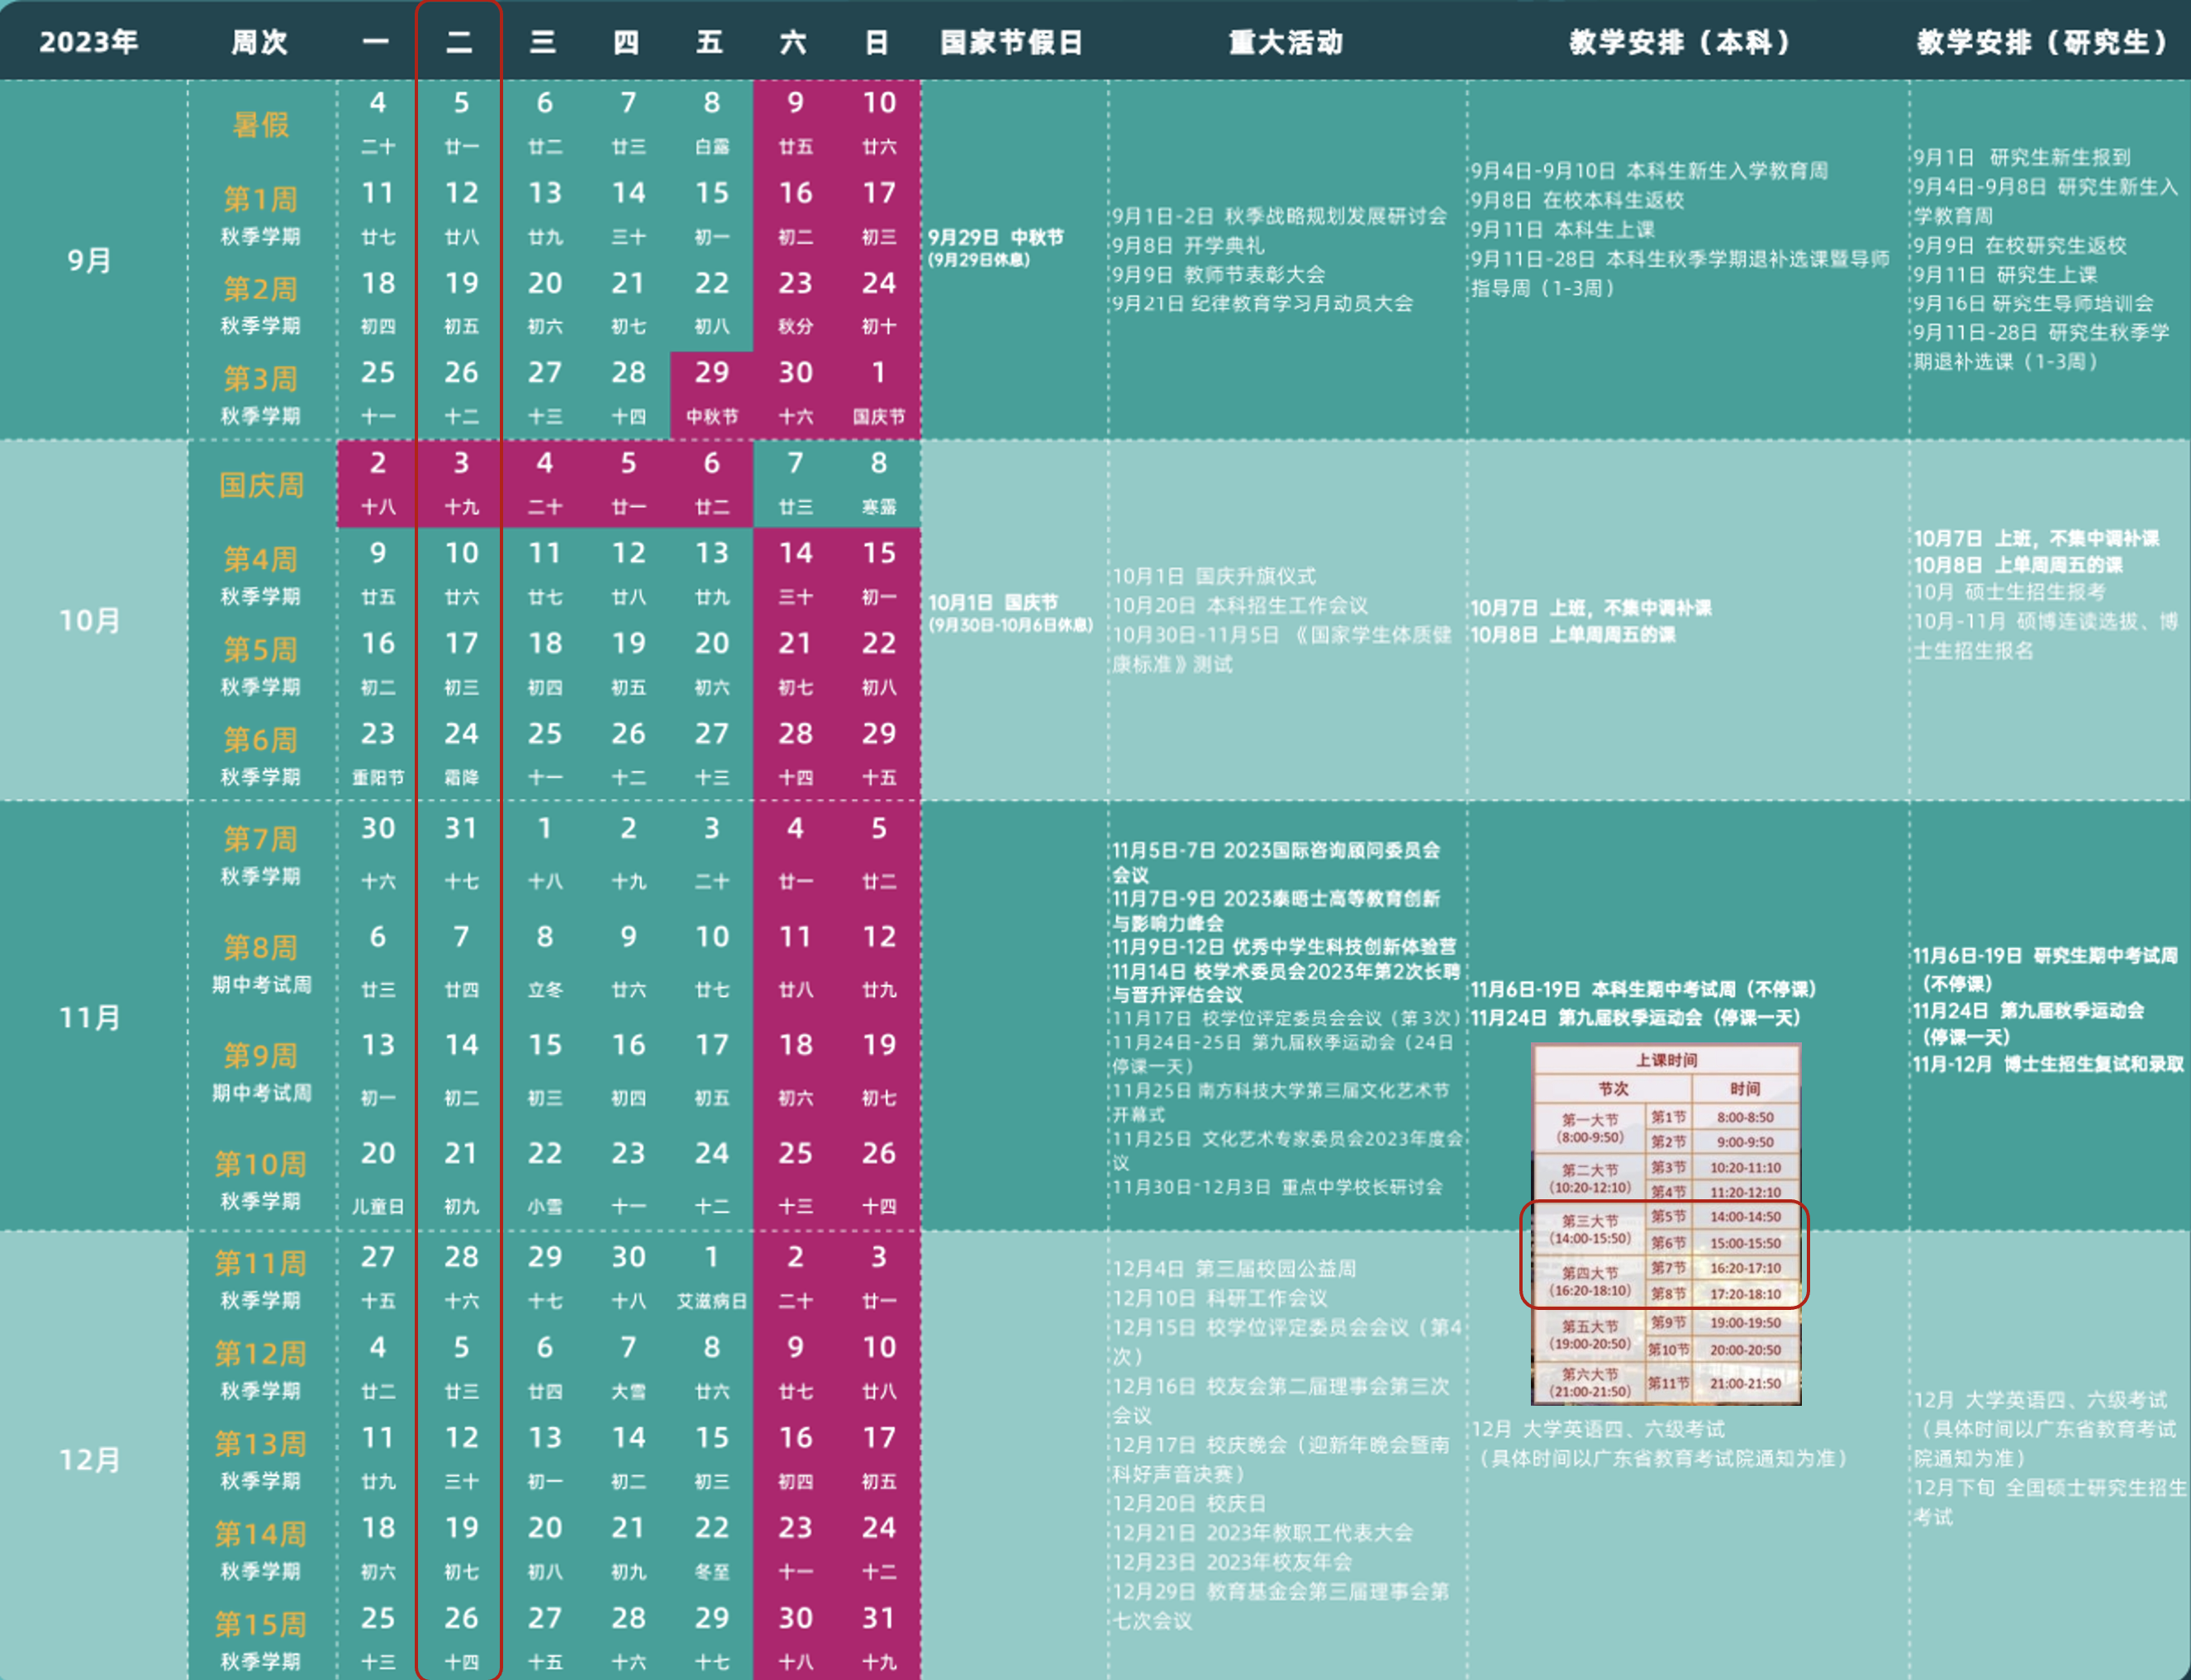This screenshot has height=1680, width=2191.
Task: Click the 国家节假日 column header
Action: (1012, 42)
